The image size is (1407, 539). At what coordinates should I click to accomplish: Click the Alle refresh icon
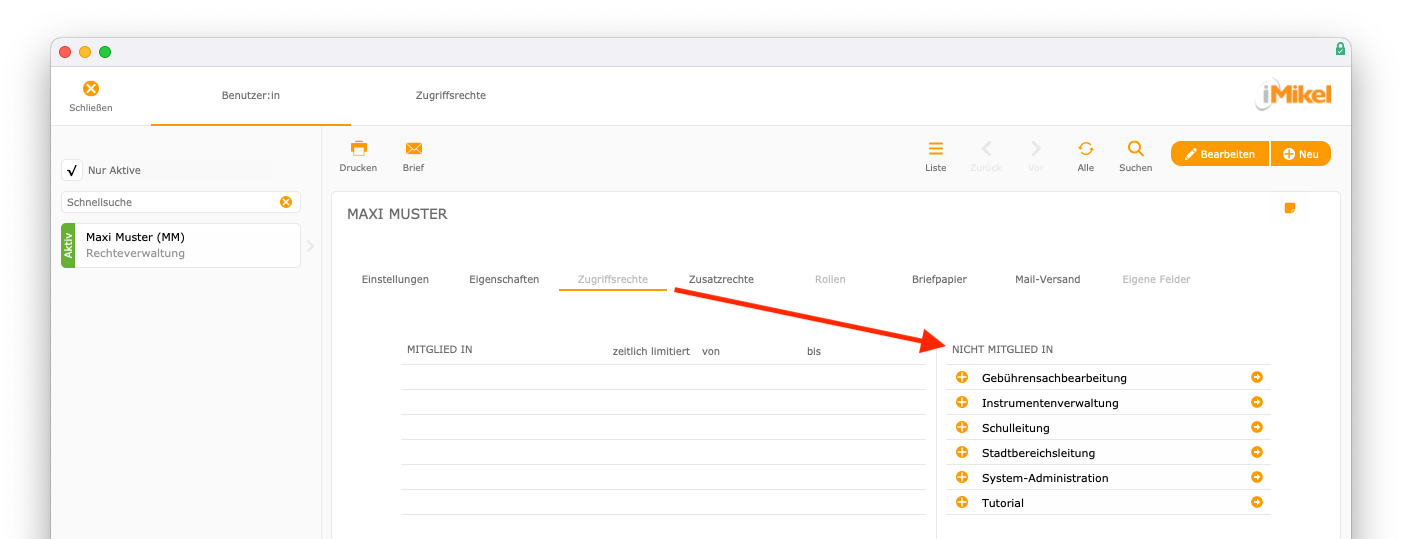point(1086,148)
